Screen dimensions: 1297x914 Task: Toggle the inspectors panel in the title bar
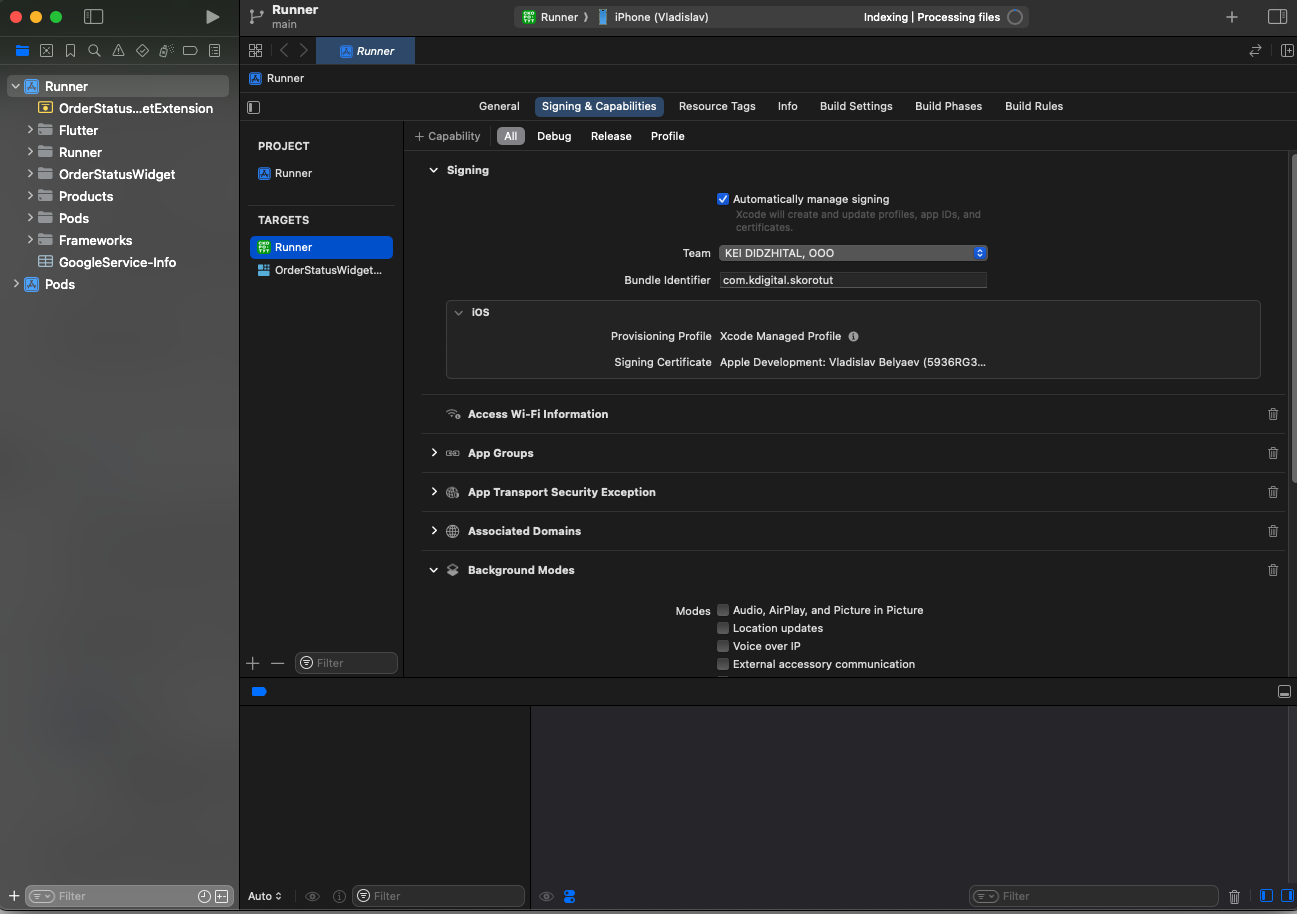[x=1277, y=17]
